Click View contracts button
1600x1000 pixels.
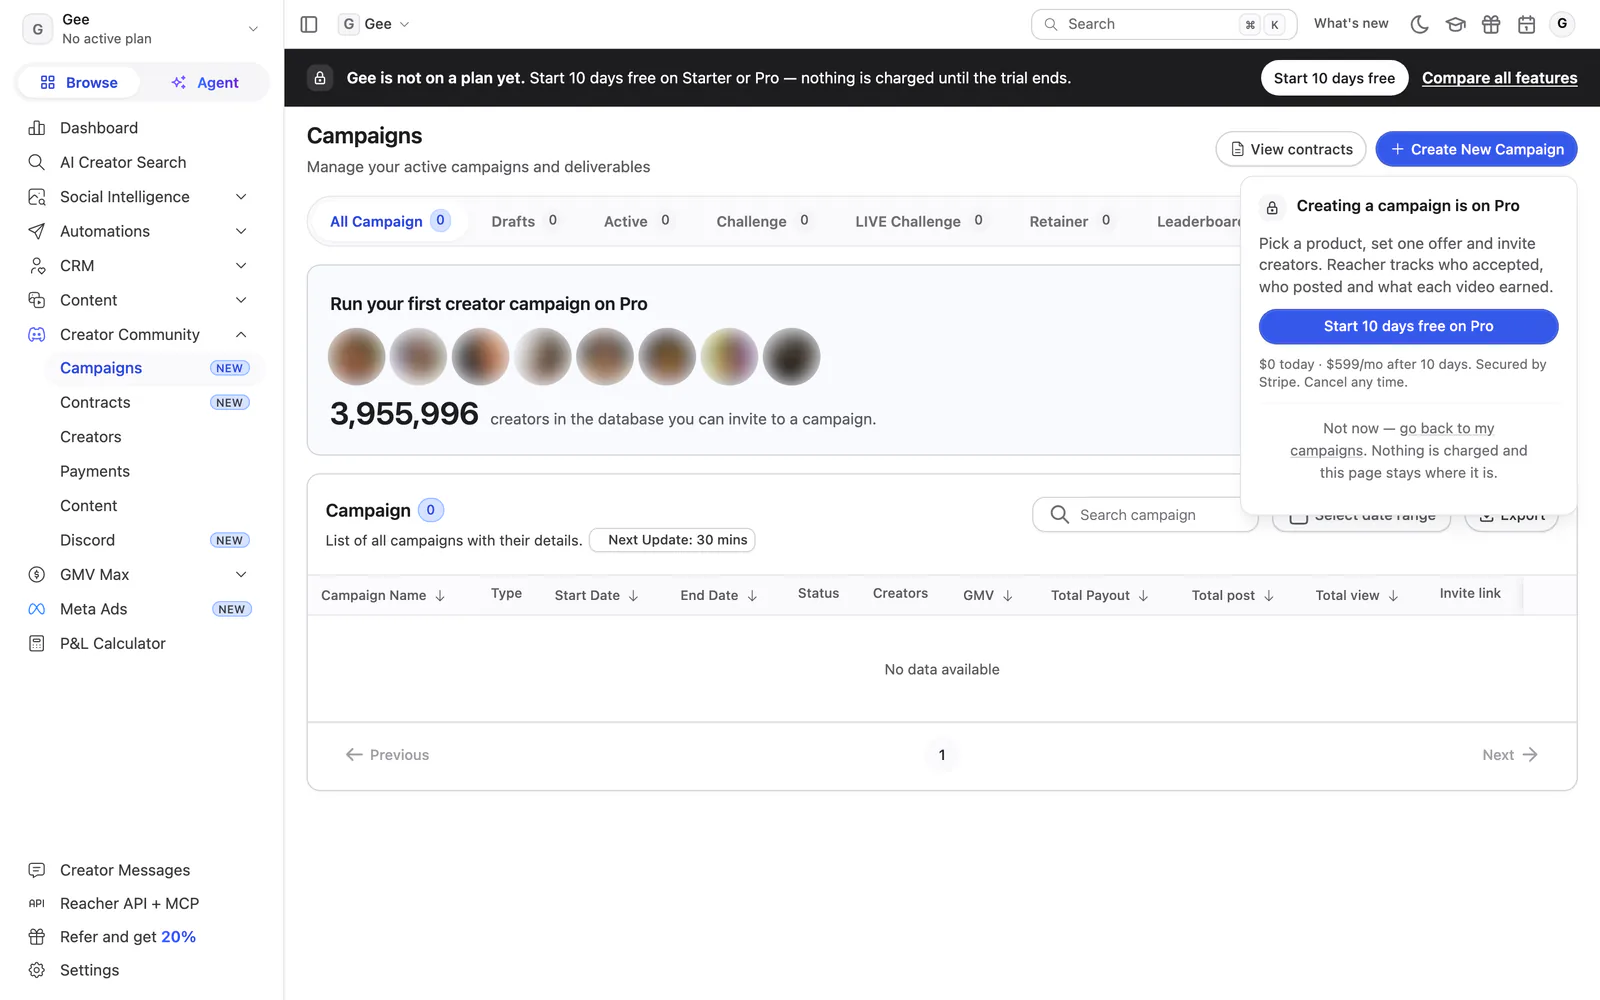pyautogui.click(x=1291, y=149)
